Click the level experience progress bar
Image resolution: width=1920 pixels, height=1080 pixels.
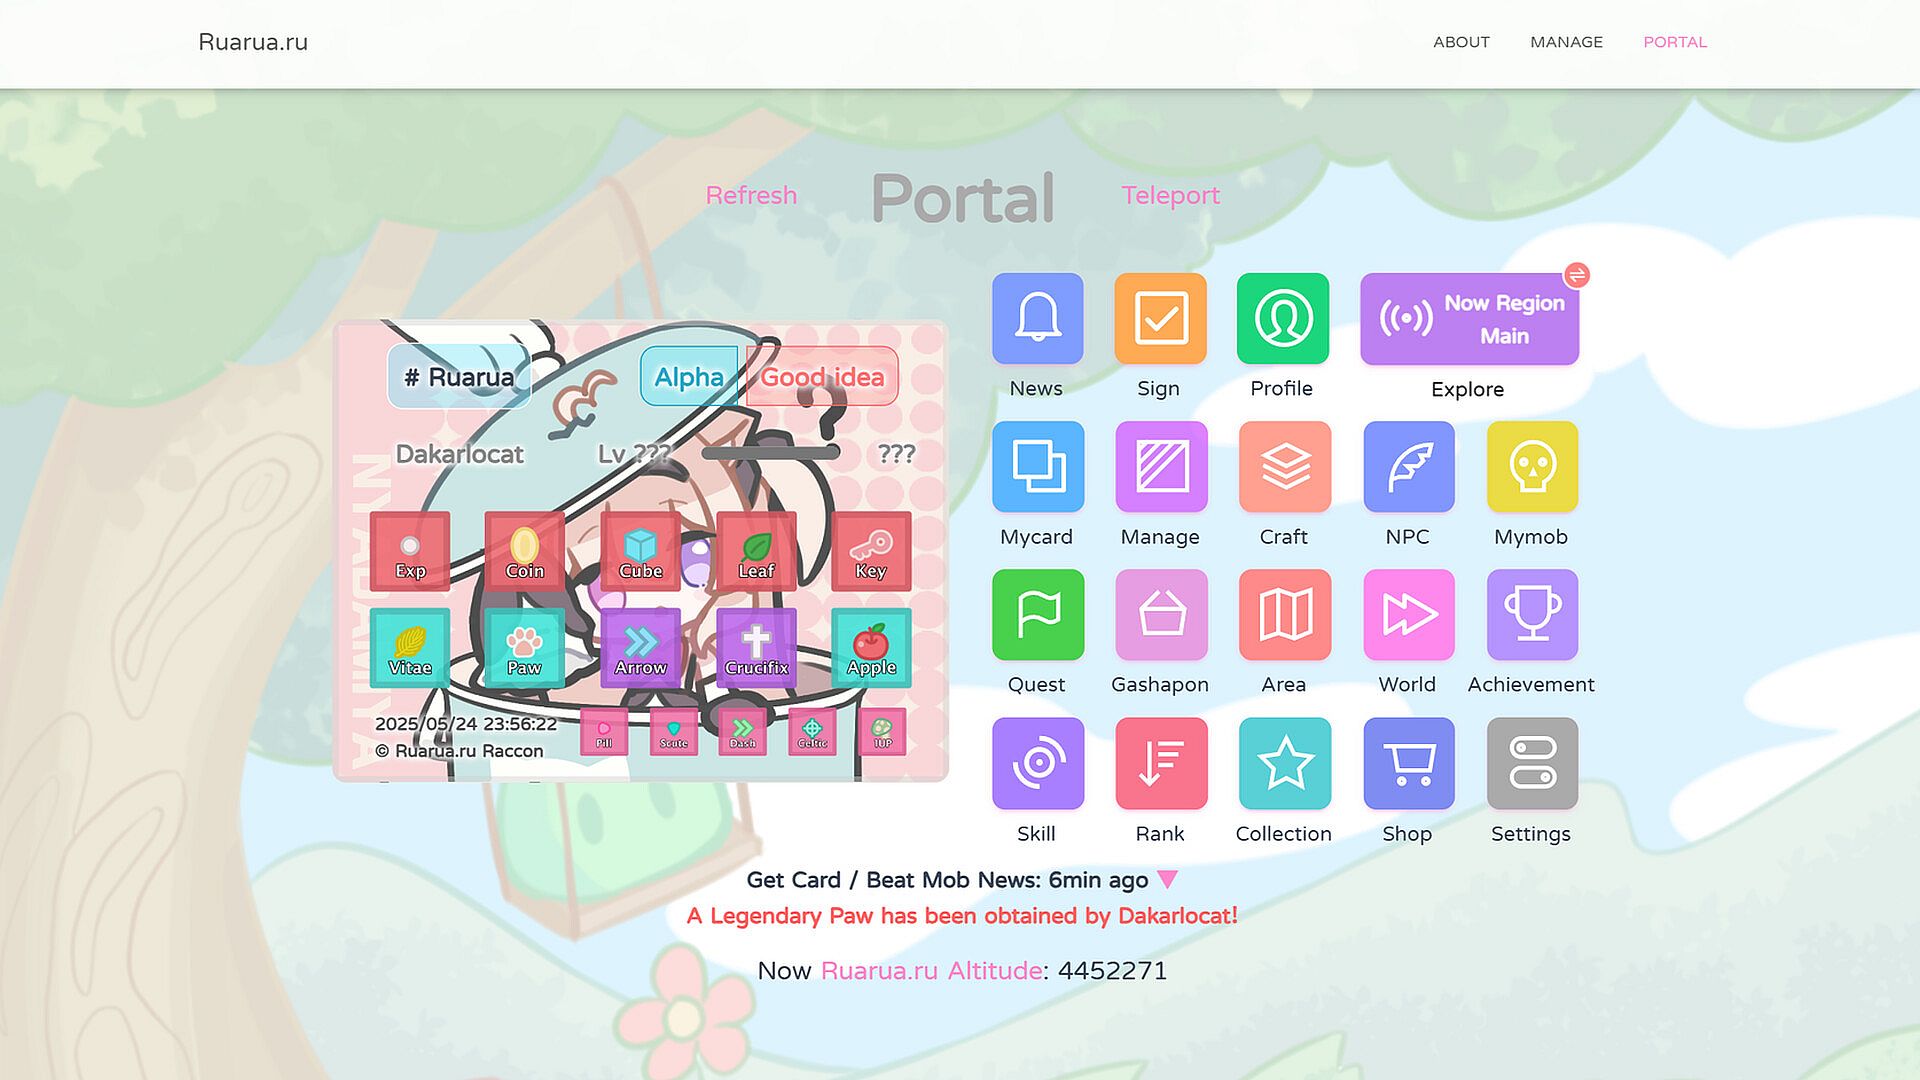tap(771, 453)
